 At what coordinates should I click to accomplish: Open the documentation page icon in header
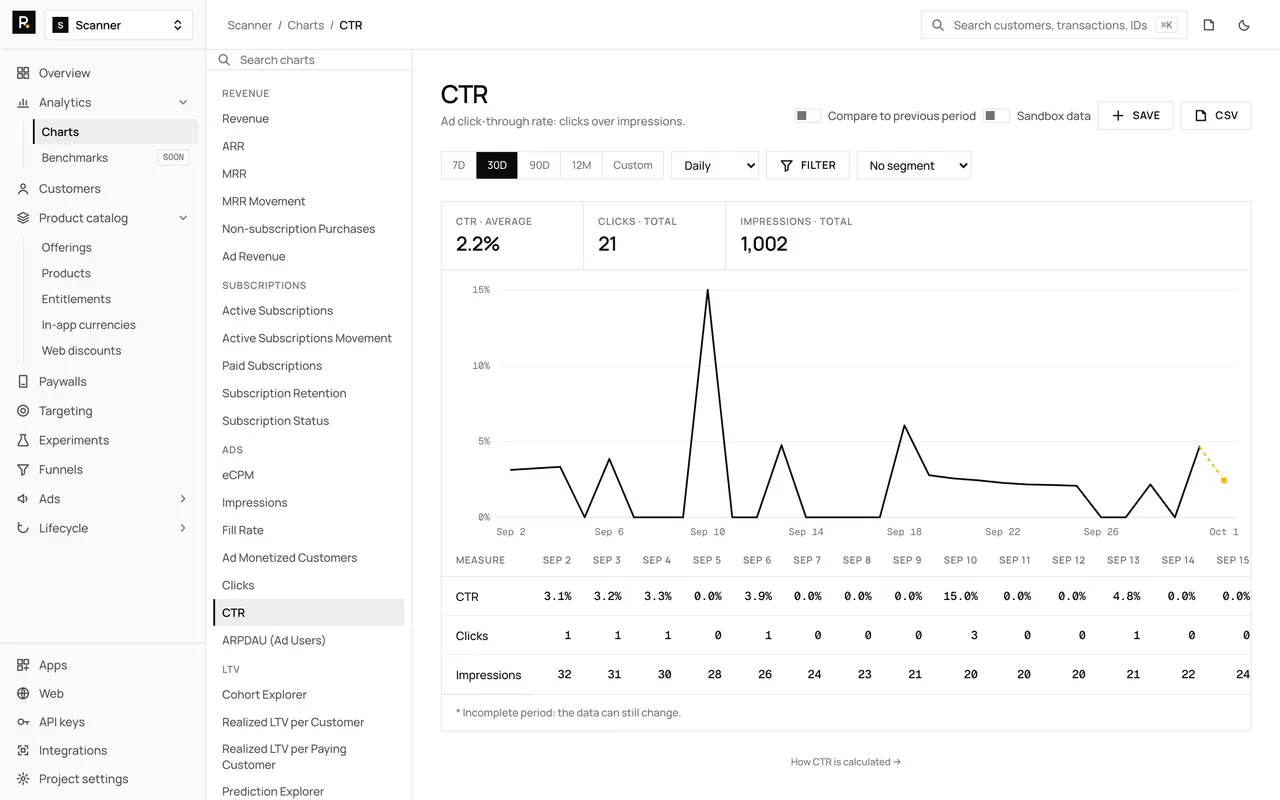[1209, 25]
